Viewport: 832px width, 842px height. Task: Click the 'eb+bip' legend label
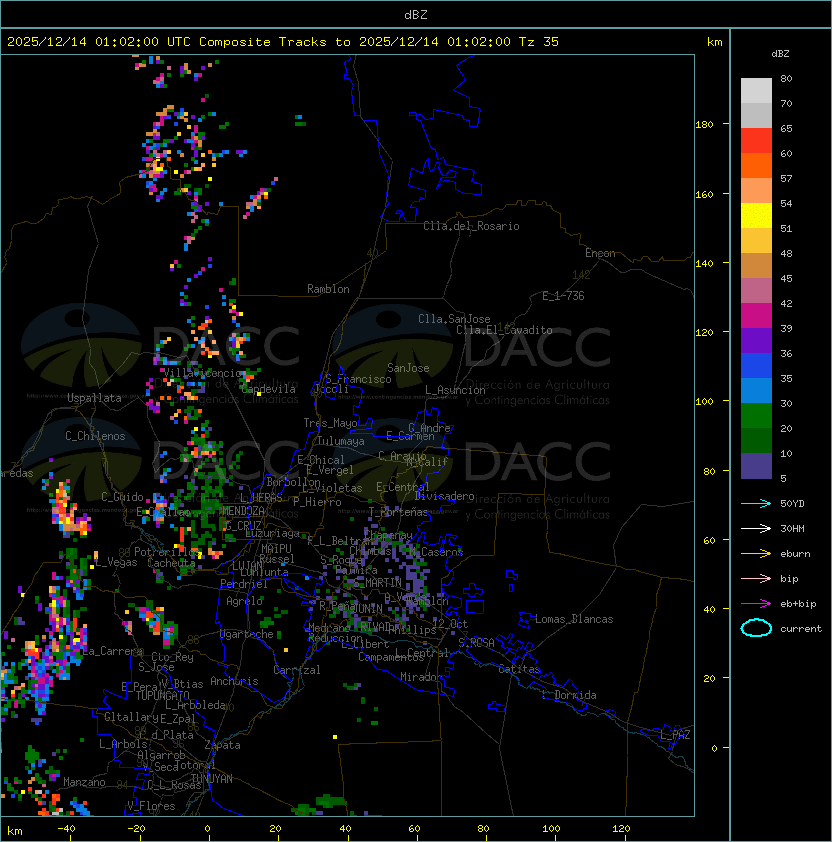click(798, 604)
